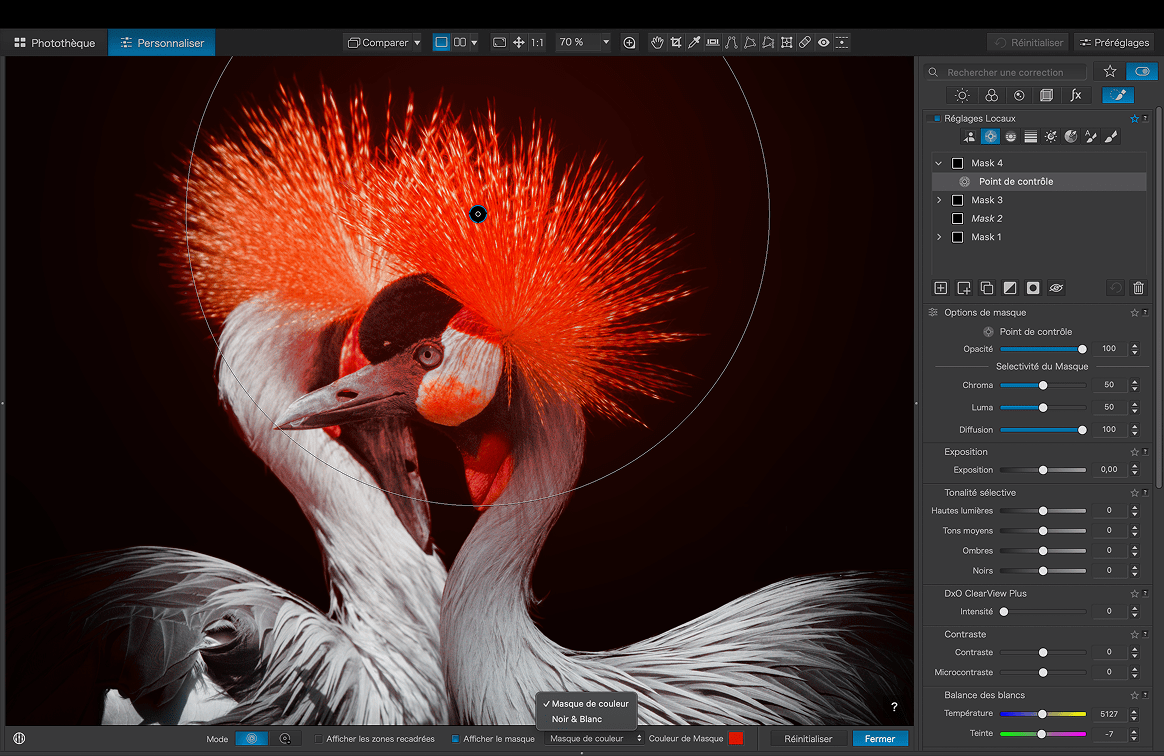This screenshot has width=1164, height=756.
Task: Click the red Couleur de Masque swatch
Action: tap(736, 739)
